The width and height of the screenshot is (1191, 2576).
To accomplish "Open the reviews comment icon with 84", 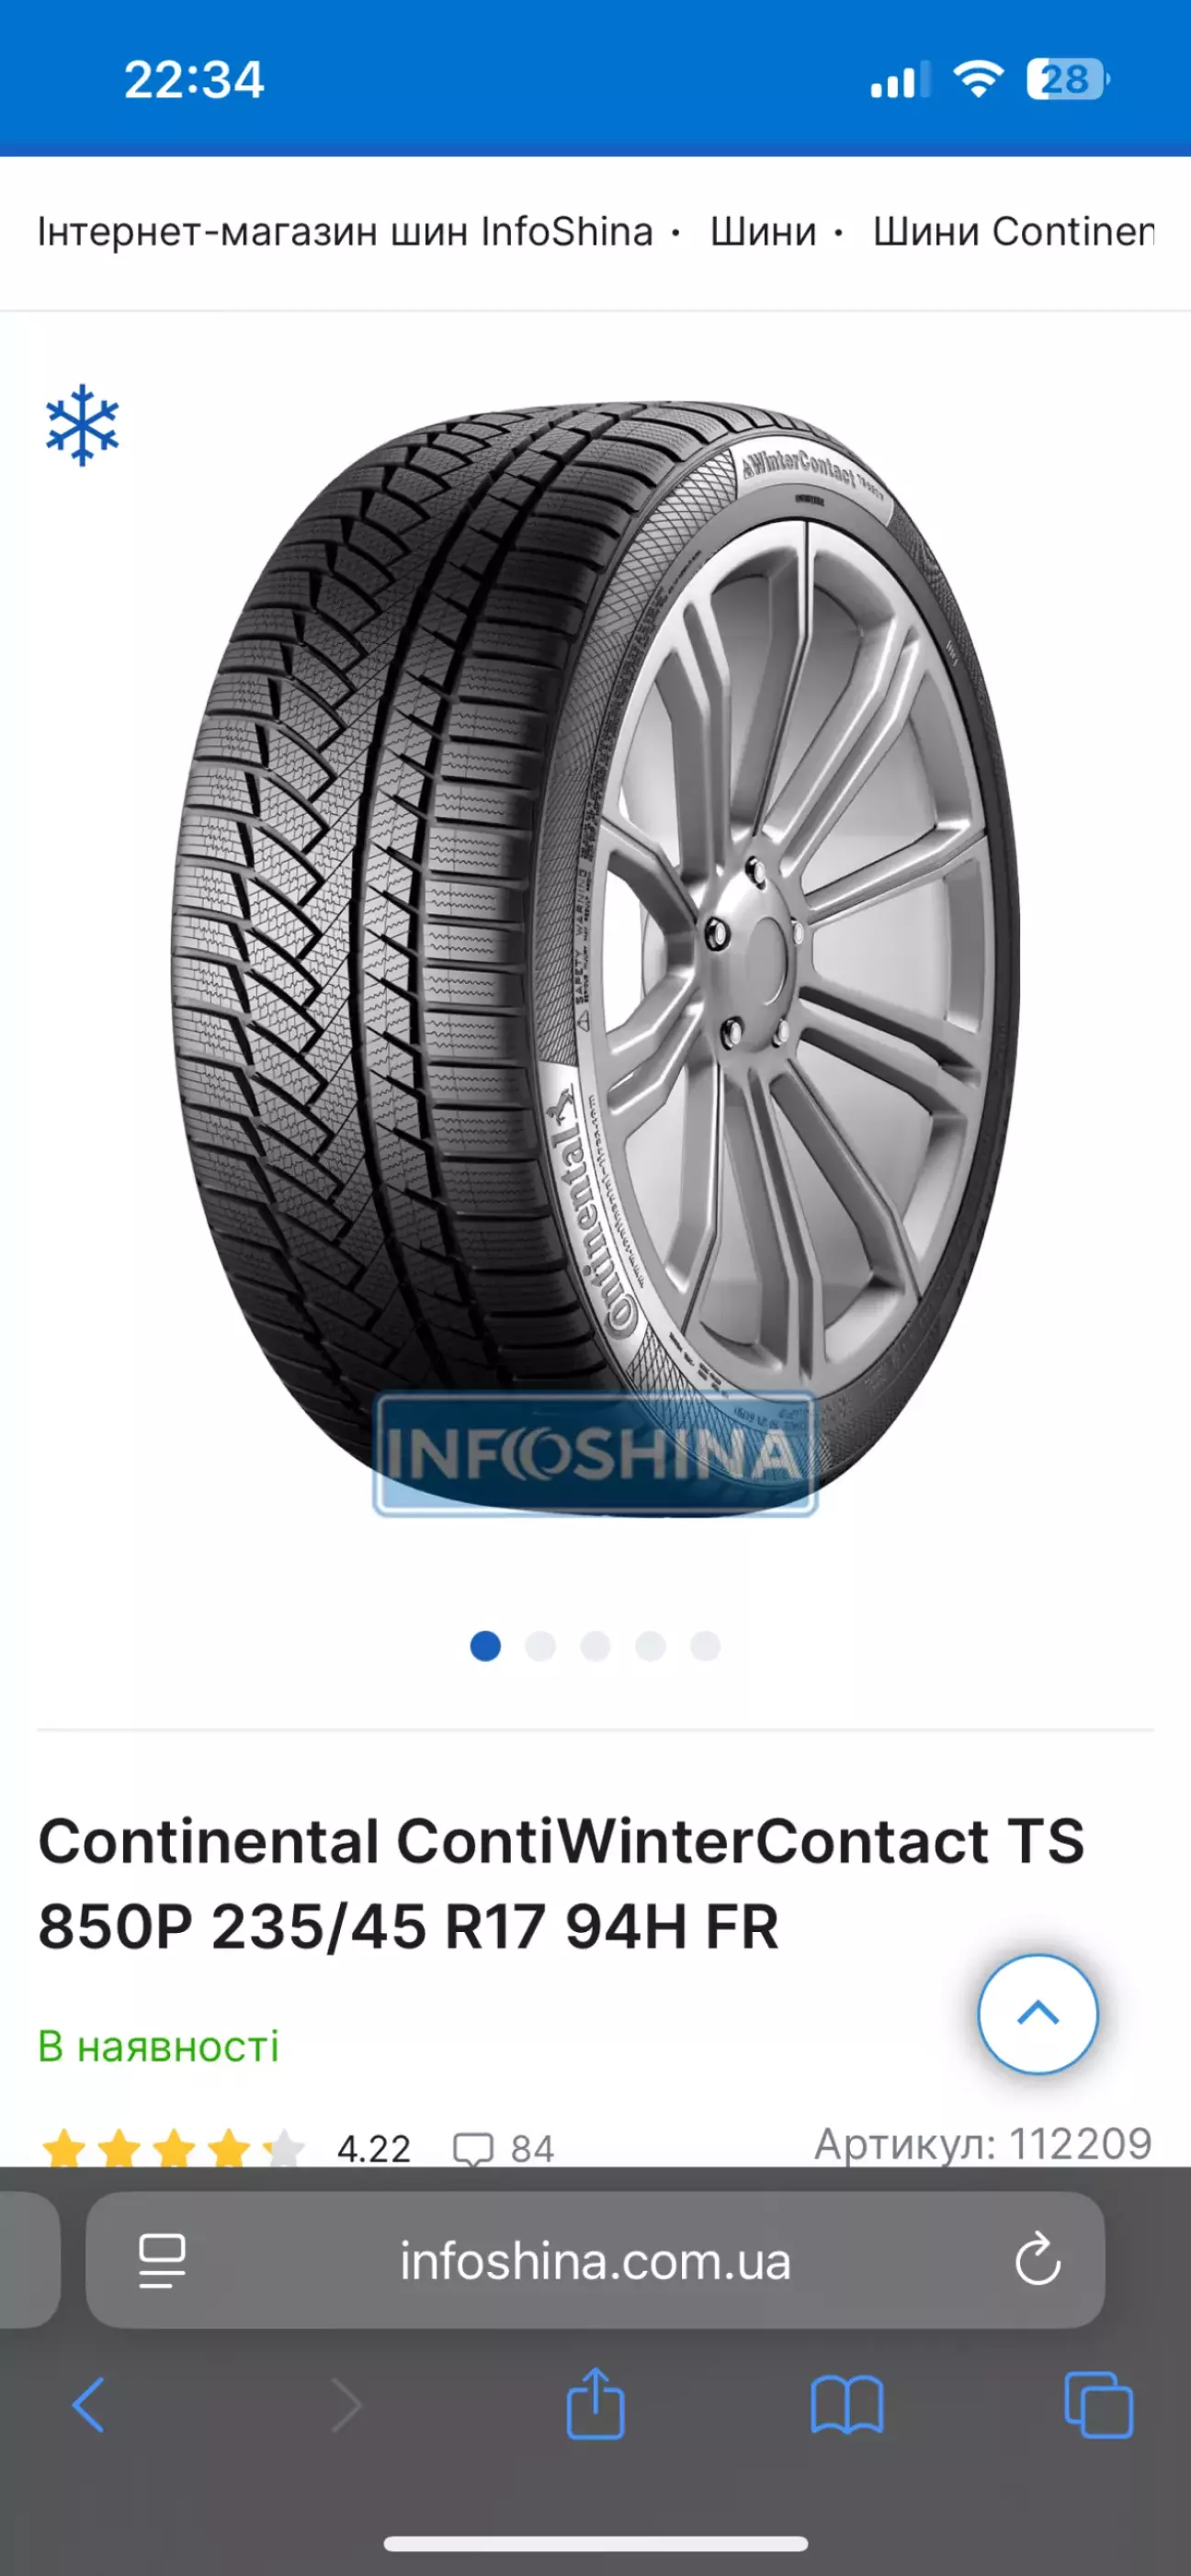I will click(x=503, y=2148).
